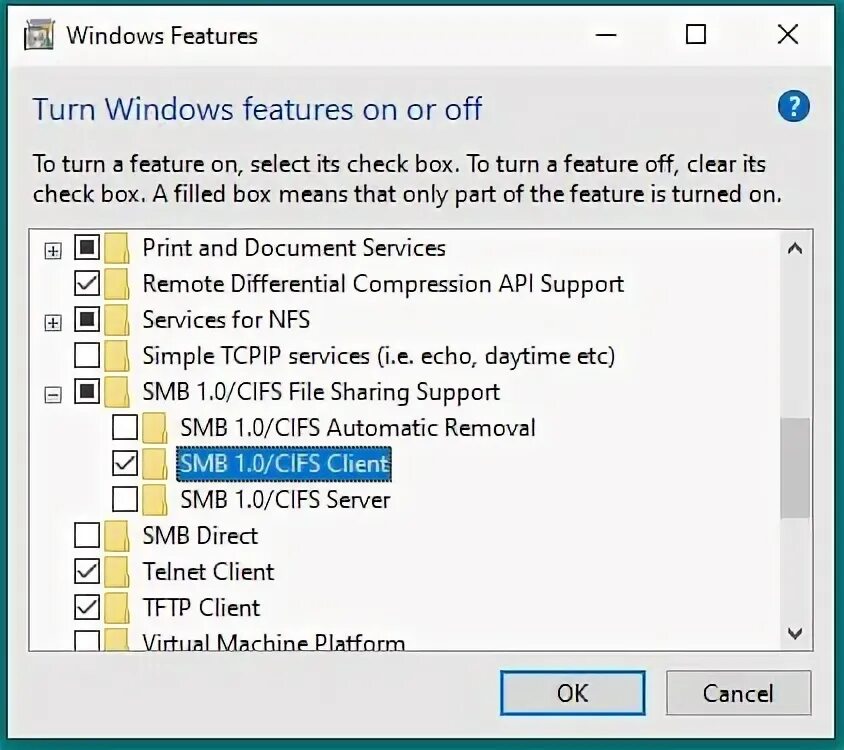Close the Windows Features window
The height and width of the screenshot is (750, 844).
tap(787, 35)
